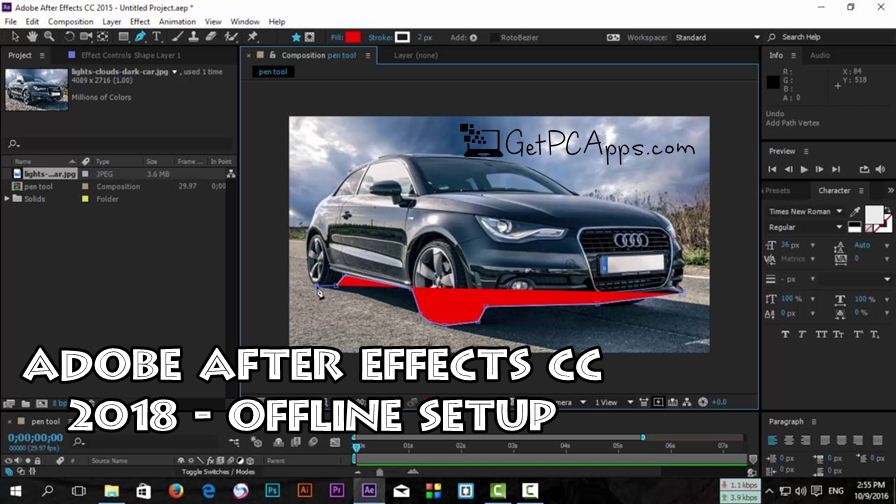Select the Puppet Pin tool

[252, 37]
